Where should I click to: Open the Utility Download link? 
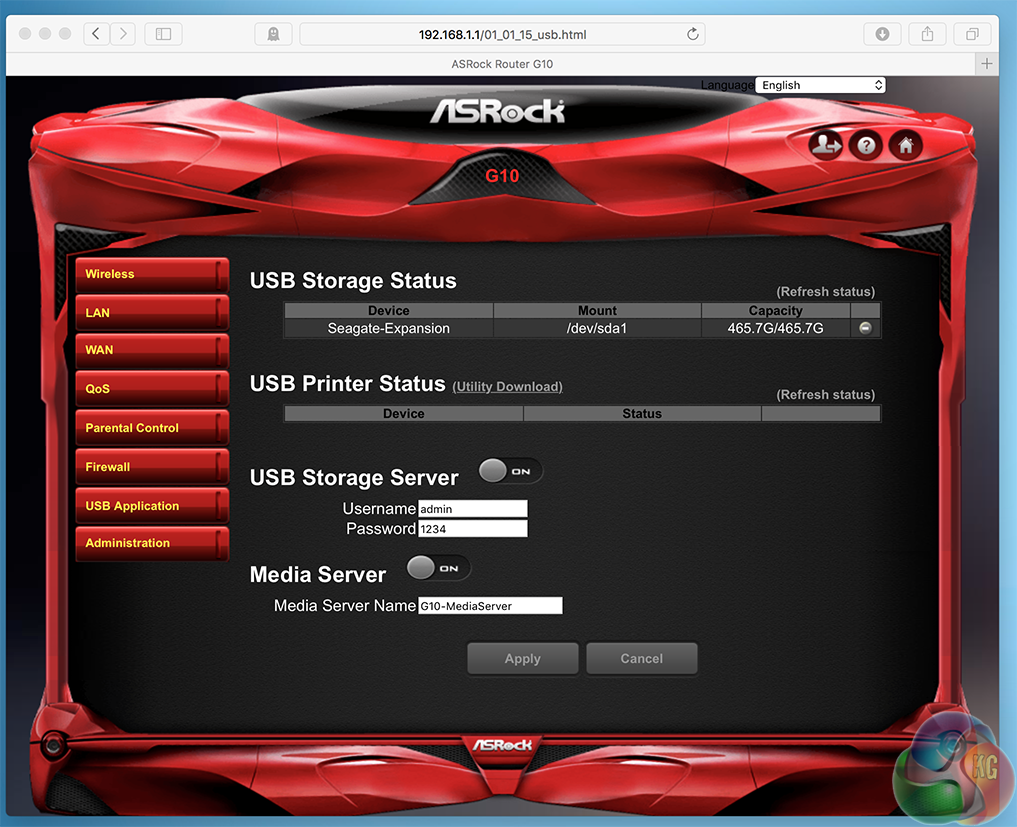tap(507, 387)
